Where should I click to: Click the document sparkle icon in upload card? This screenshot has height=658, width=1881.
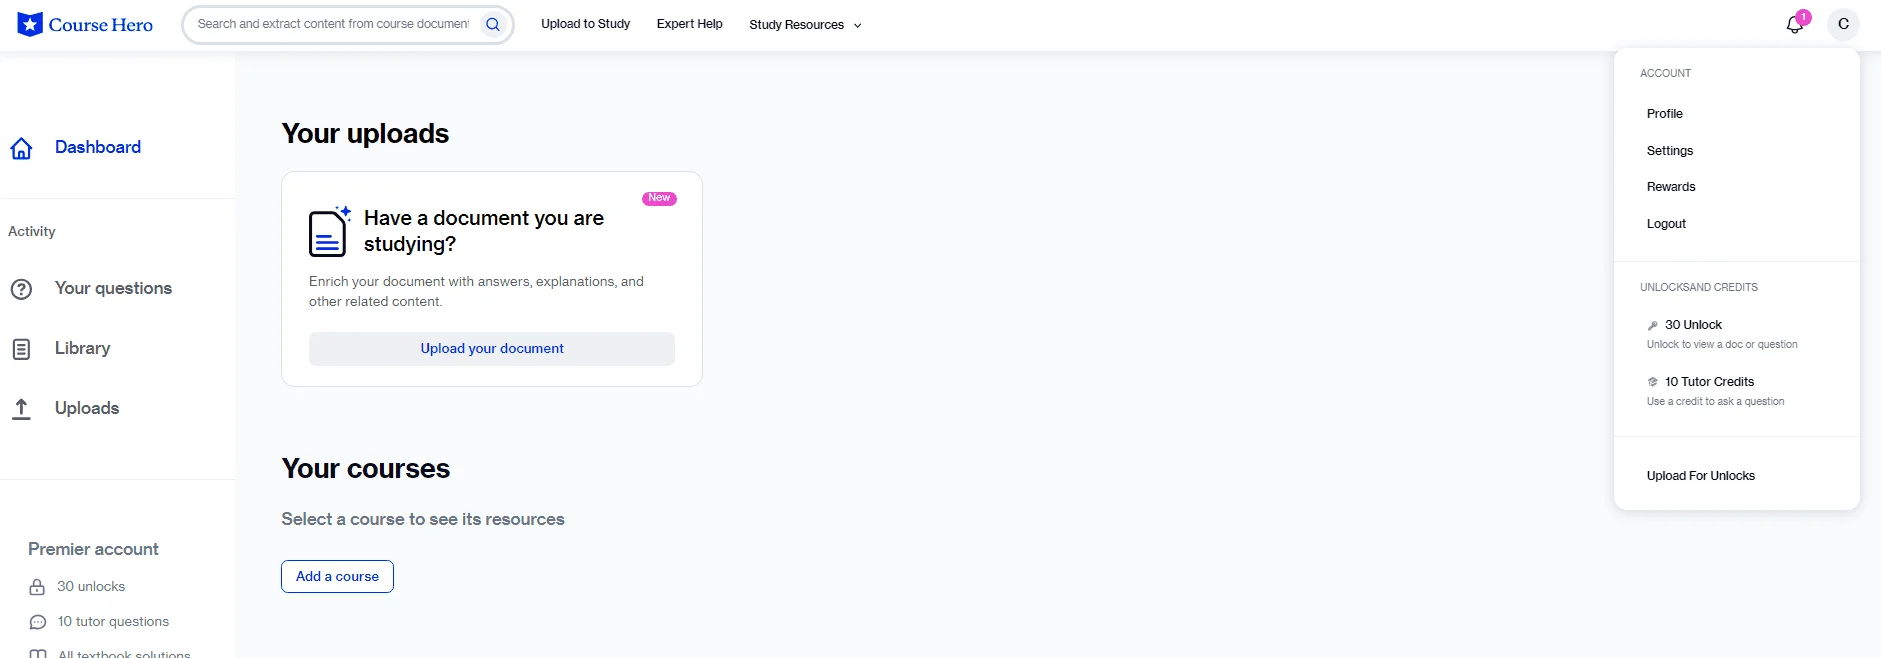(329, 231)
